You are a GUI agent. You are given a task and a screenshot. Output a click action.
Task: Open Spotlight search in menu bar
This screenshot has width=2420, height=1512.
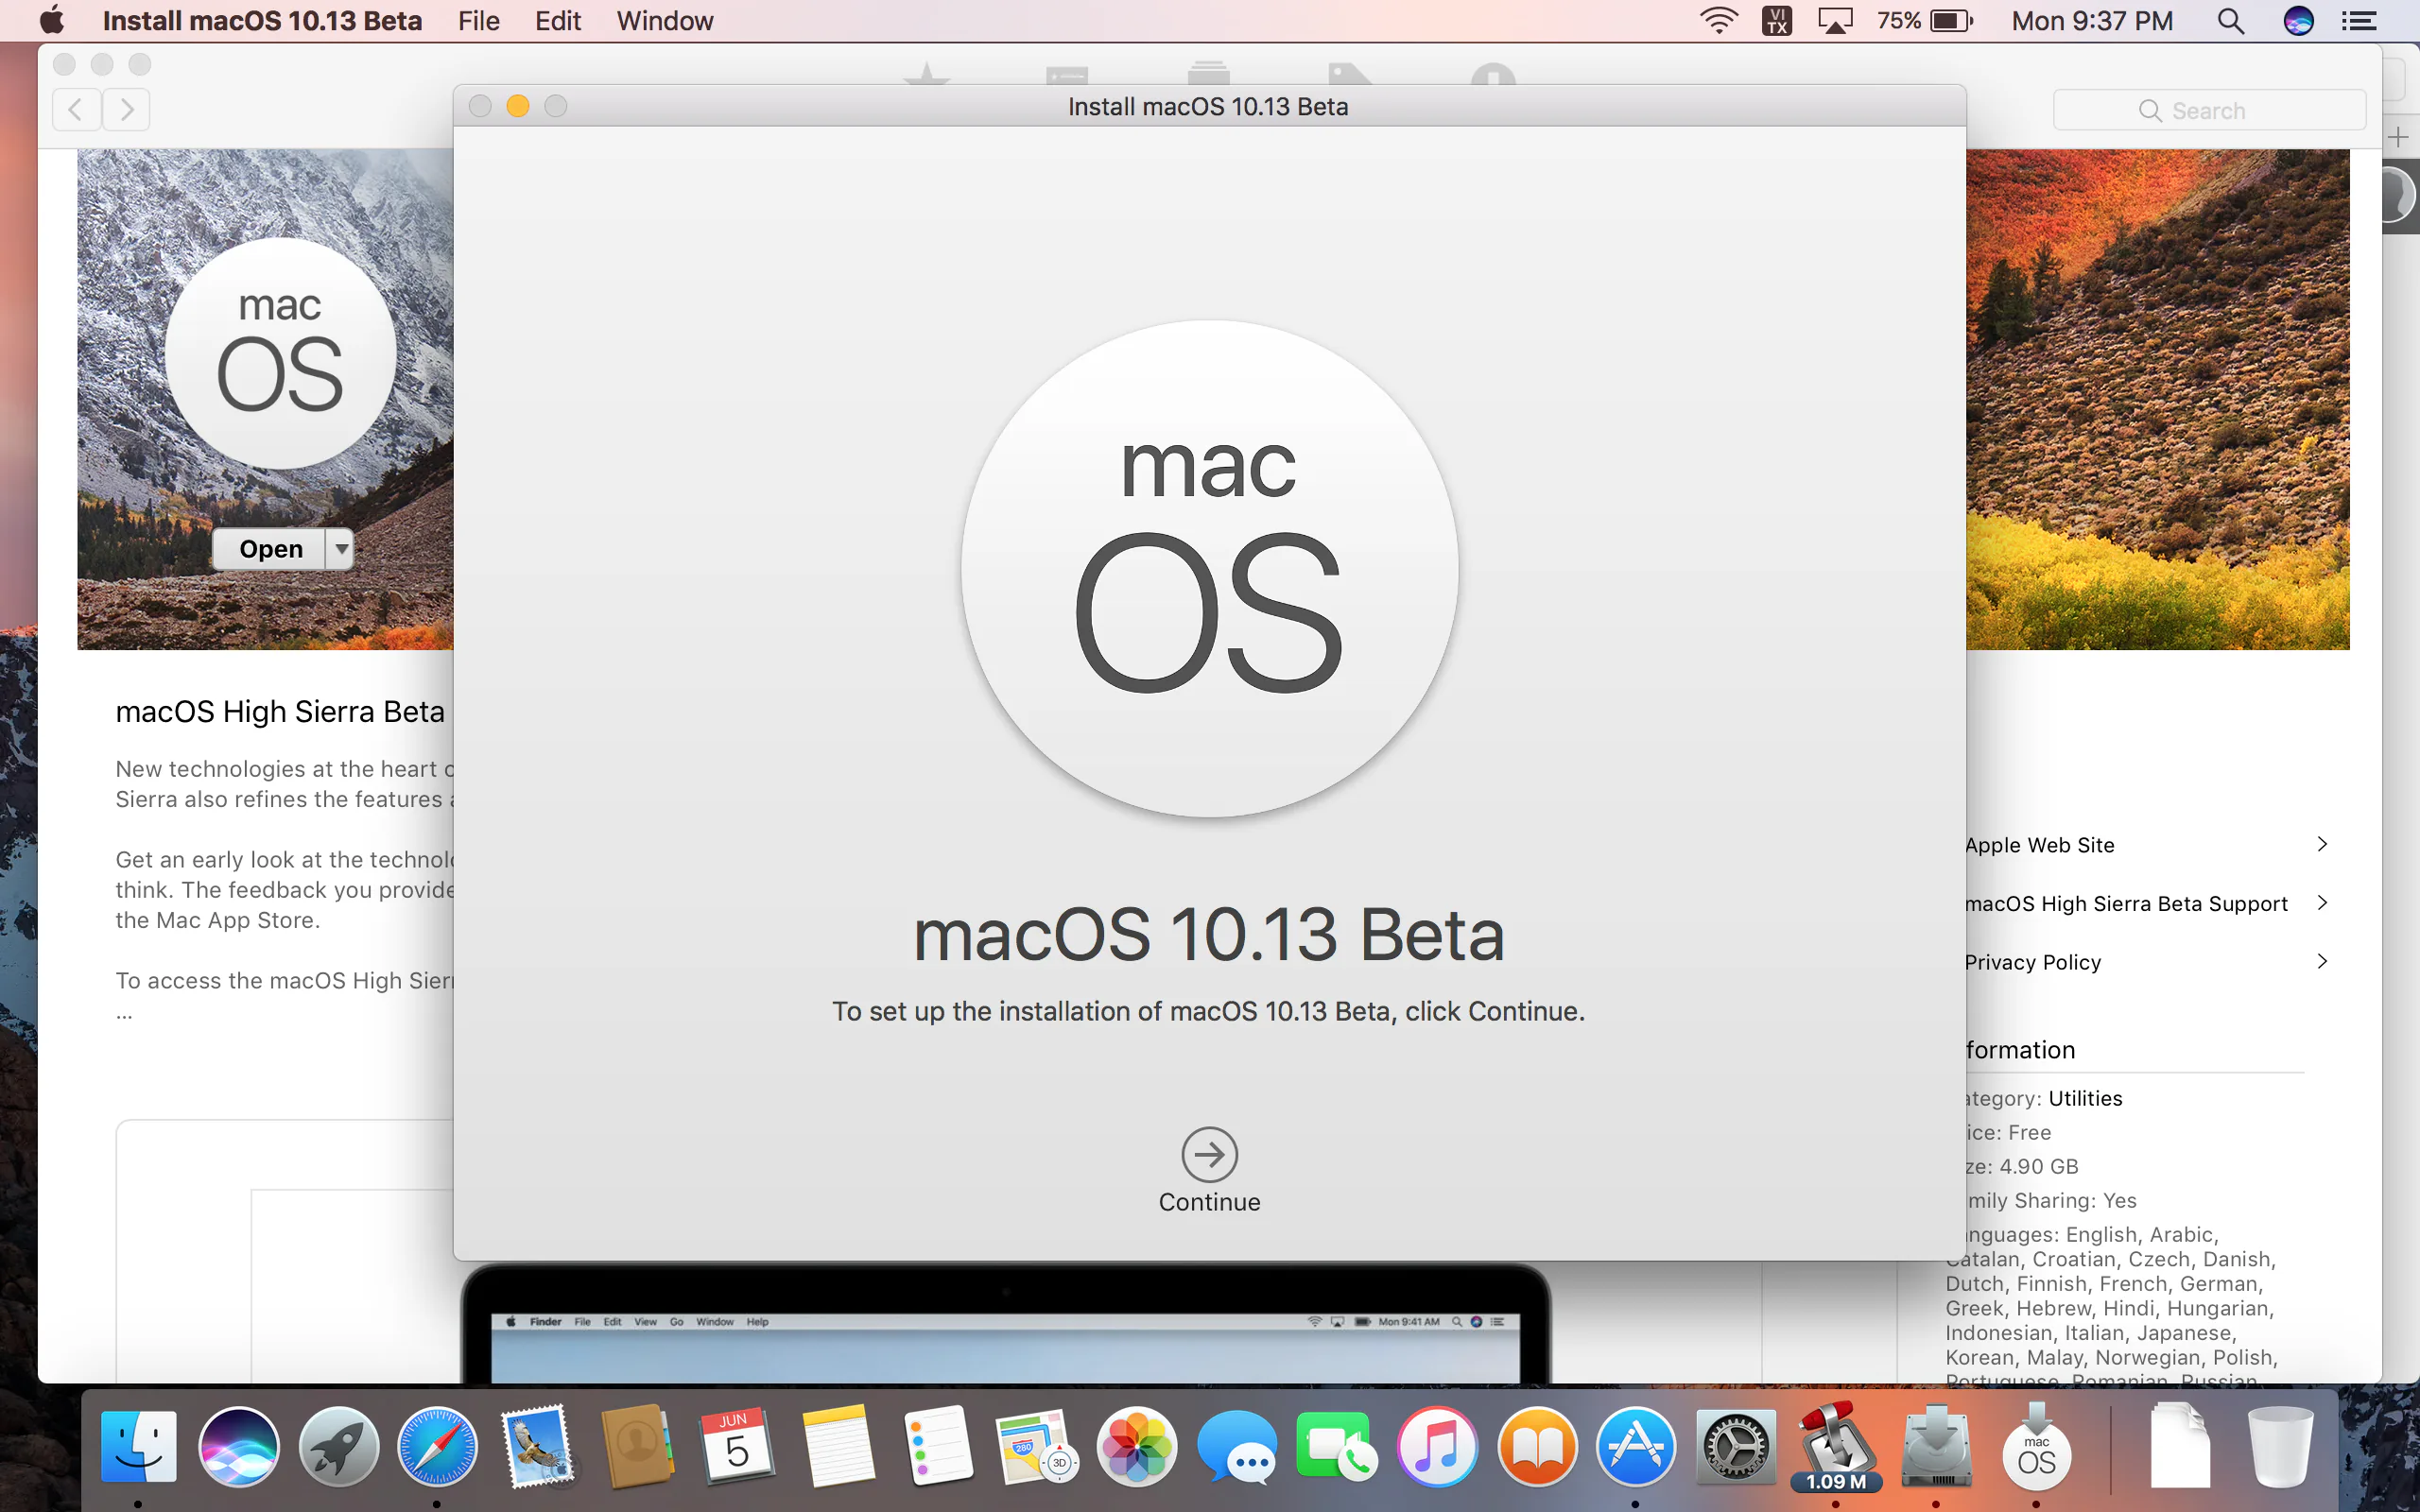click(x=2230, y=20)
